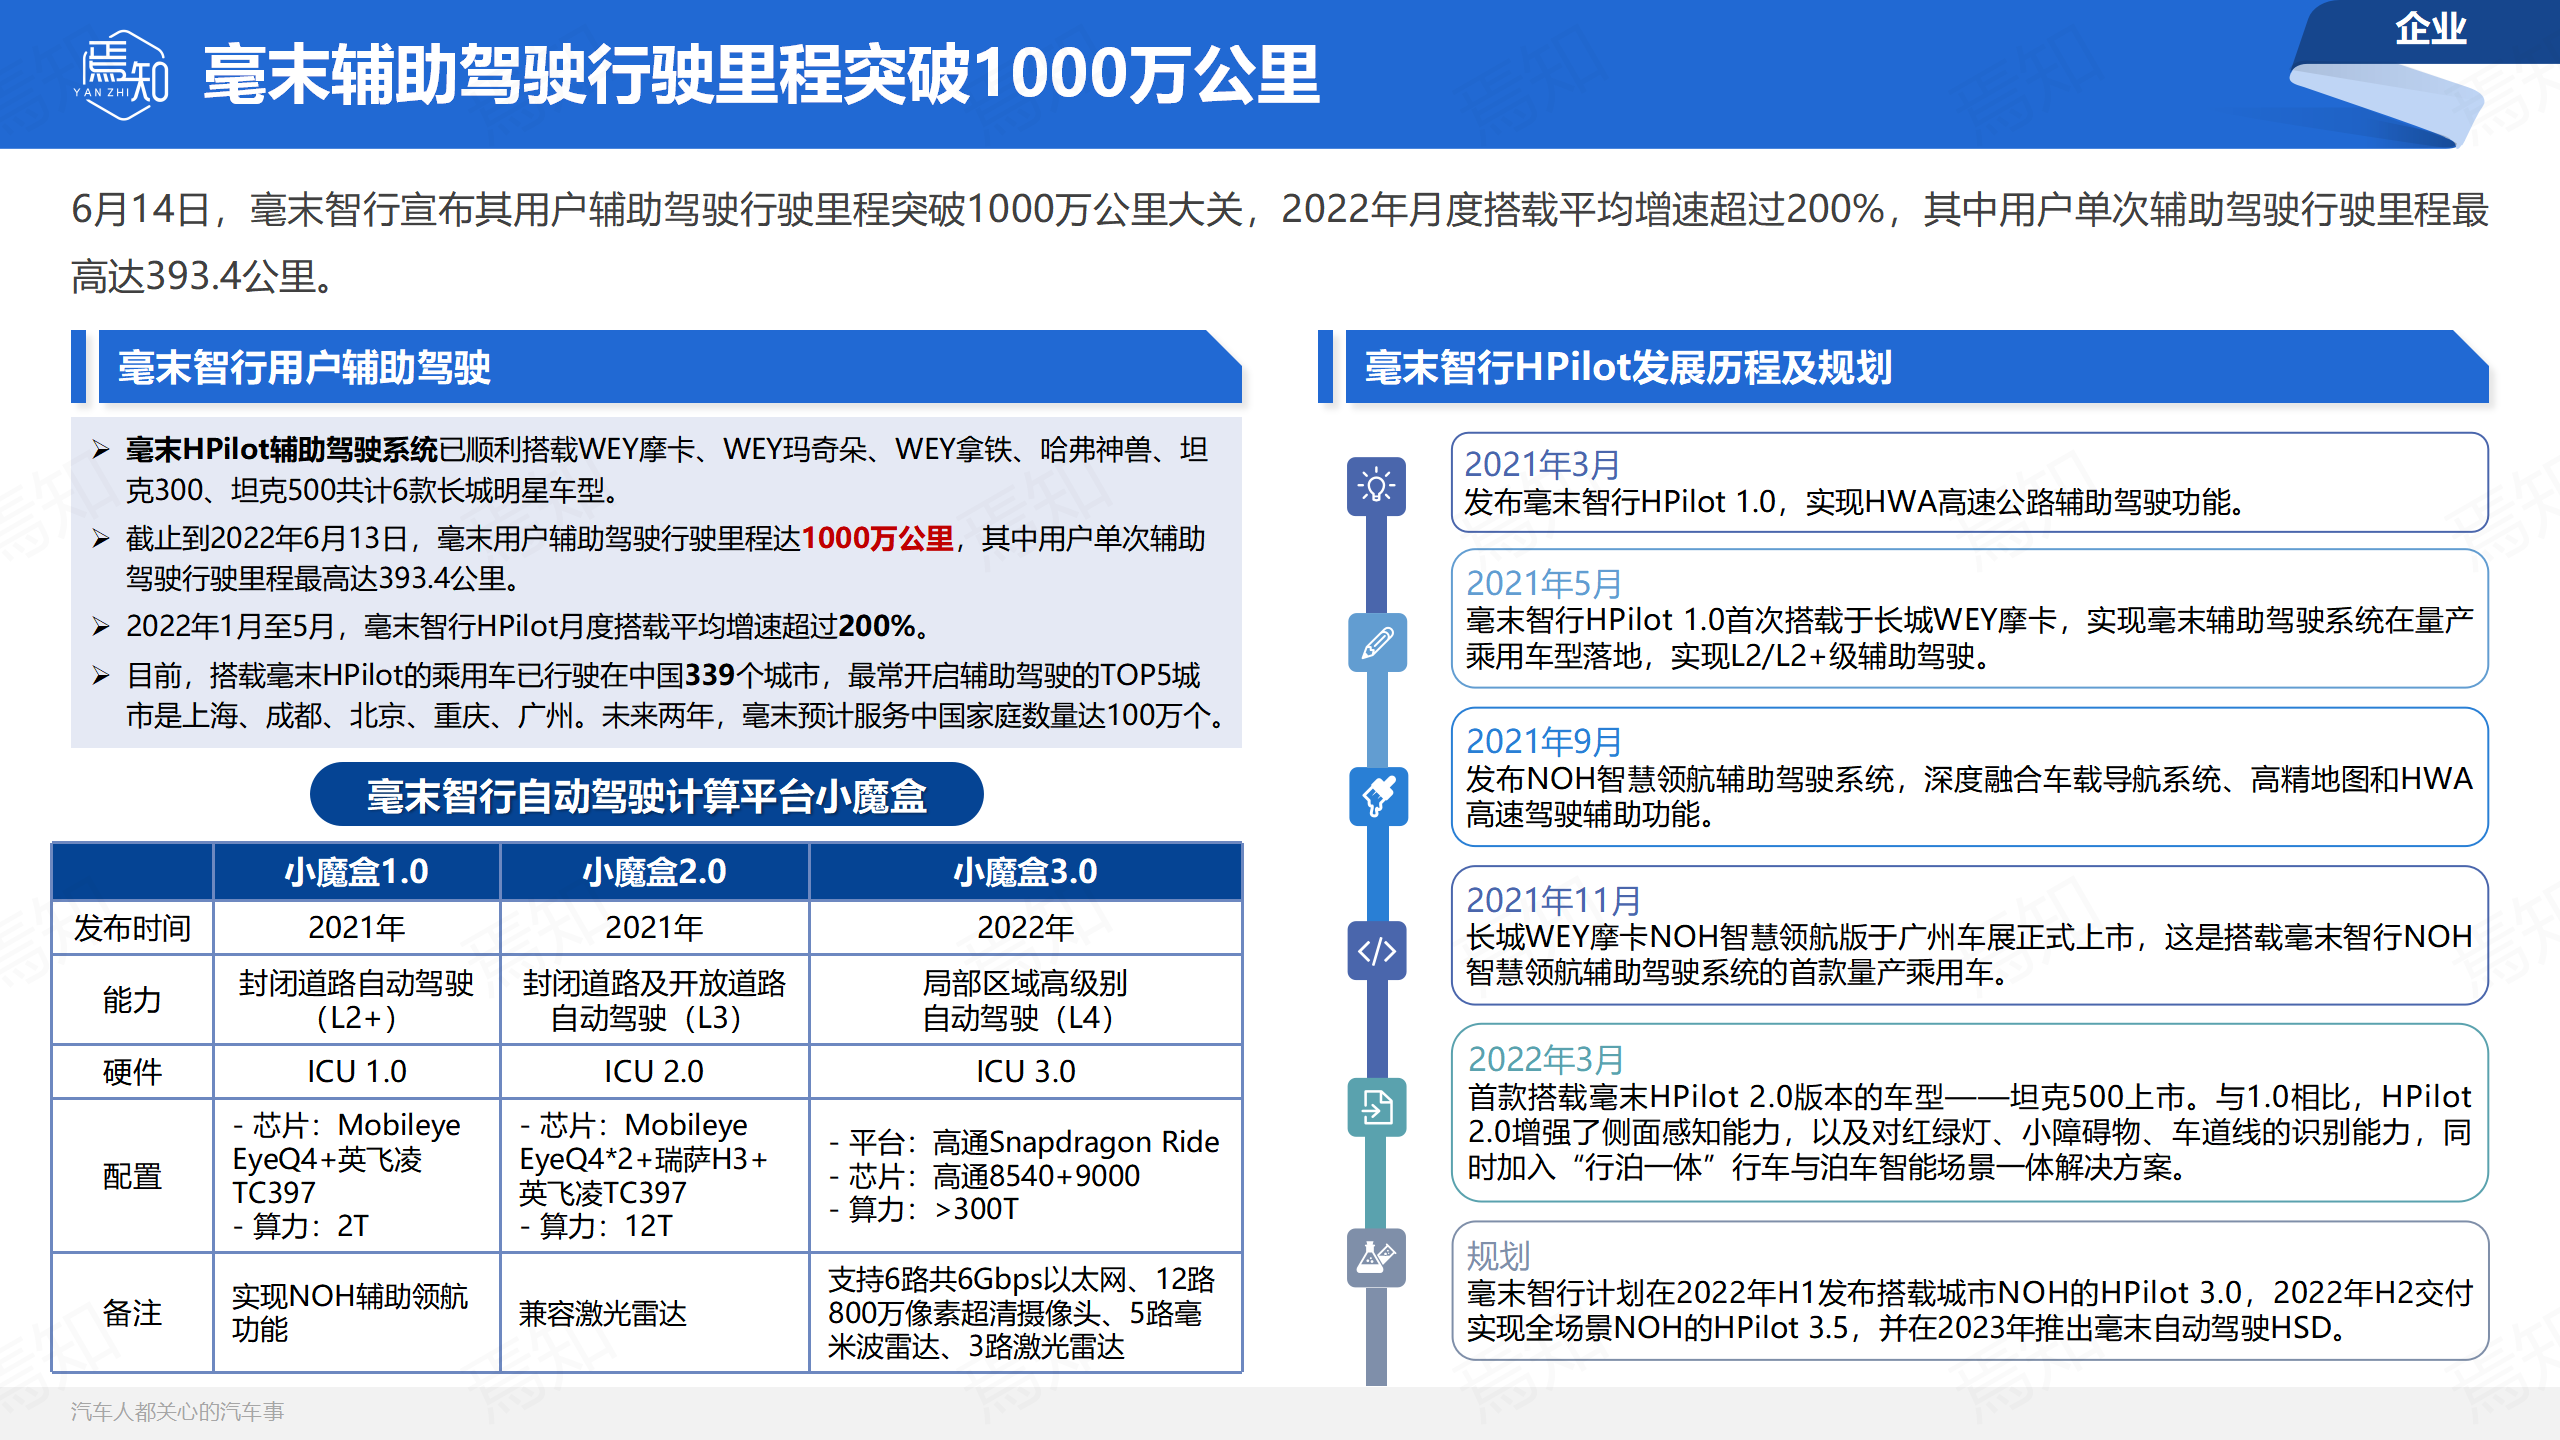Click column header 小魔盒3.0
Image resolution: width=2560 pixels, height=1440 pixels.
[x=1025, y=871]
